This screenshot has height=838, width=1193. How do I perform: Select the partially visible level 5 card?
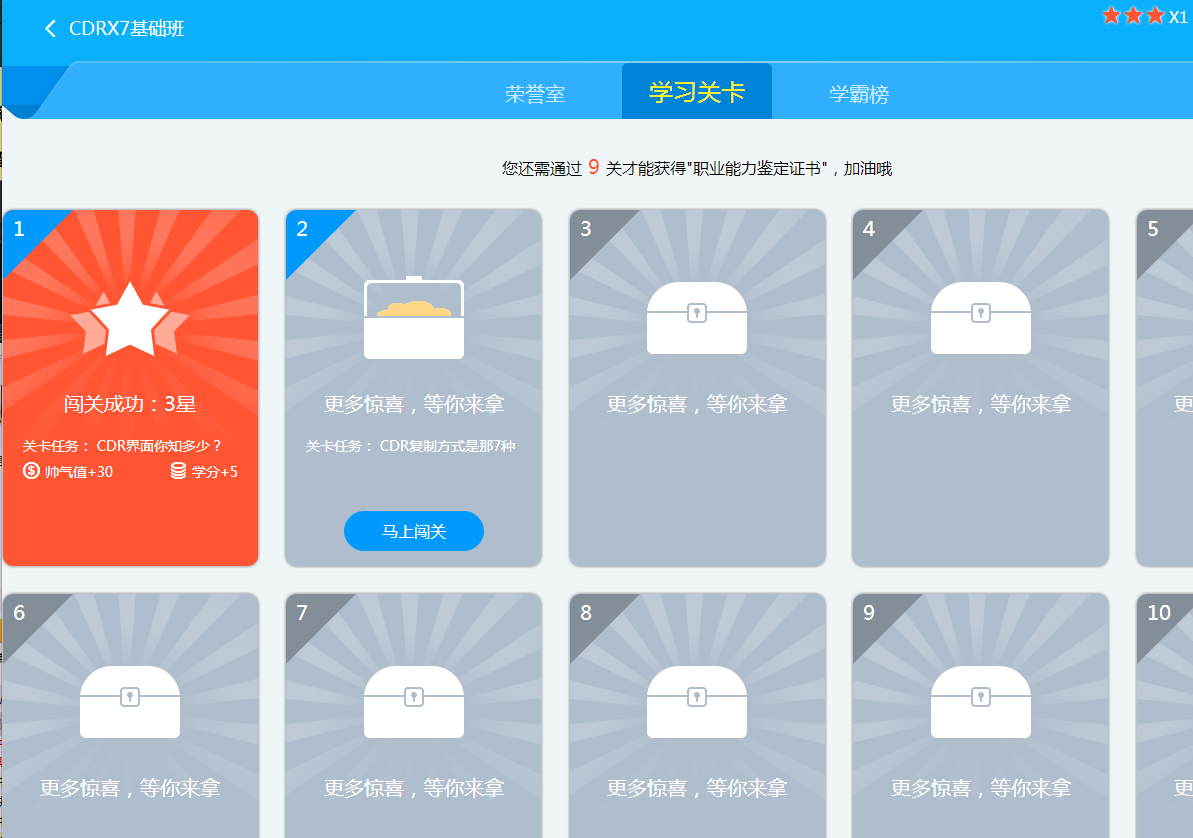pyautogui.click(x=1165, y=388)
